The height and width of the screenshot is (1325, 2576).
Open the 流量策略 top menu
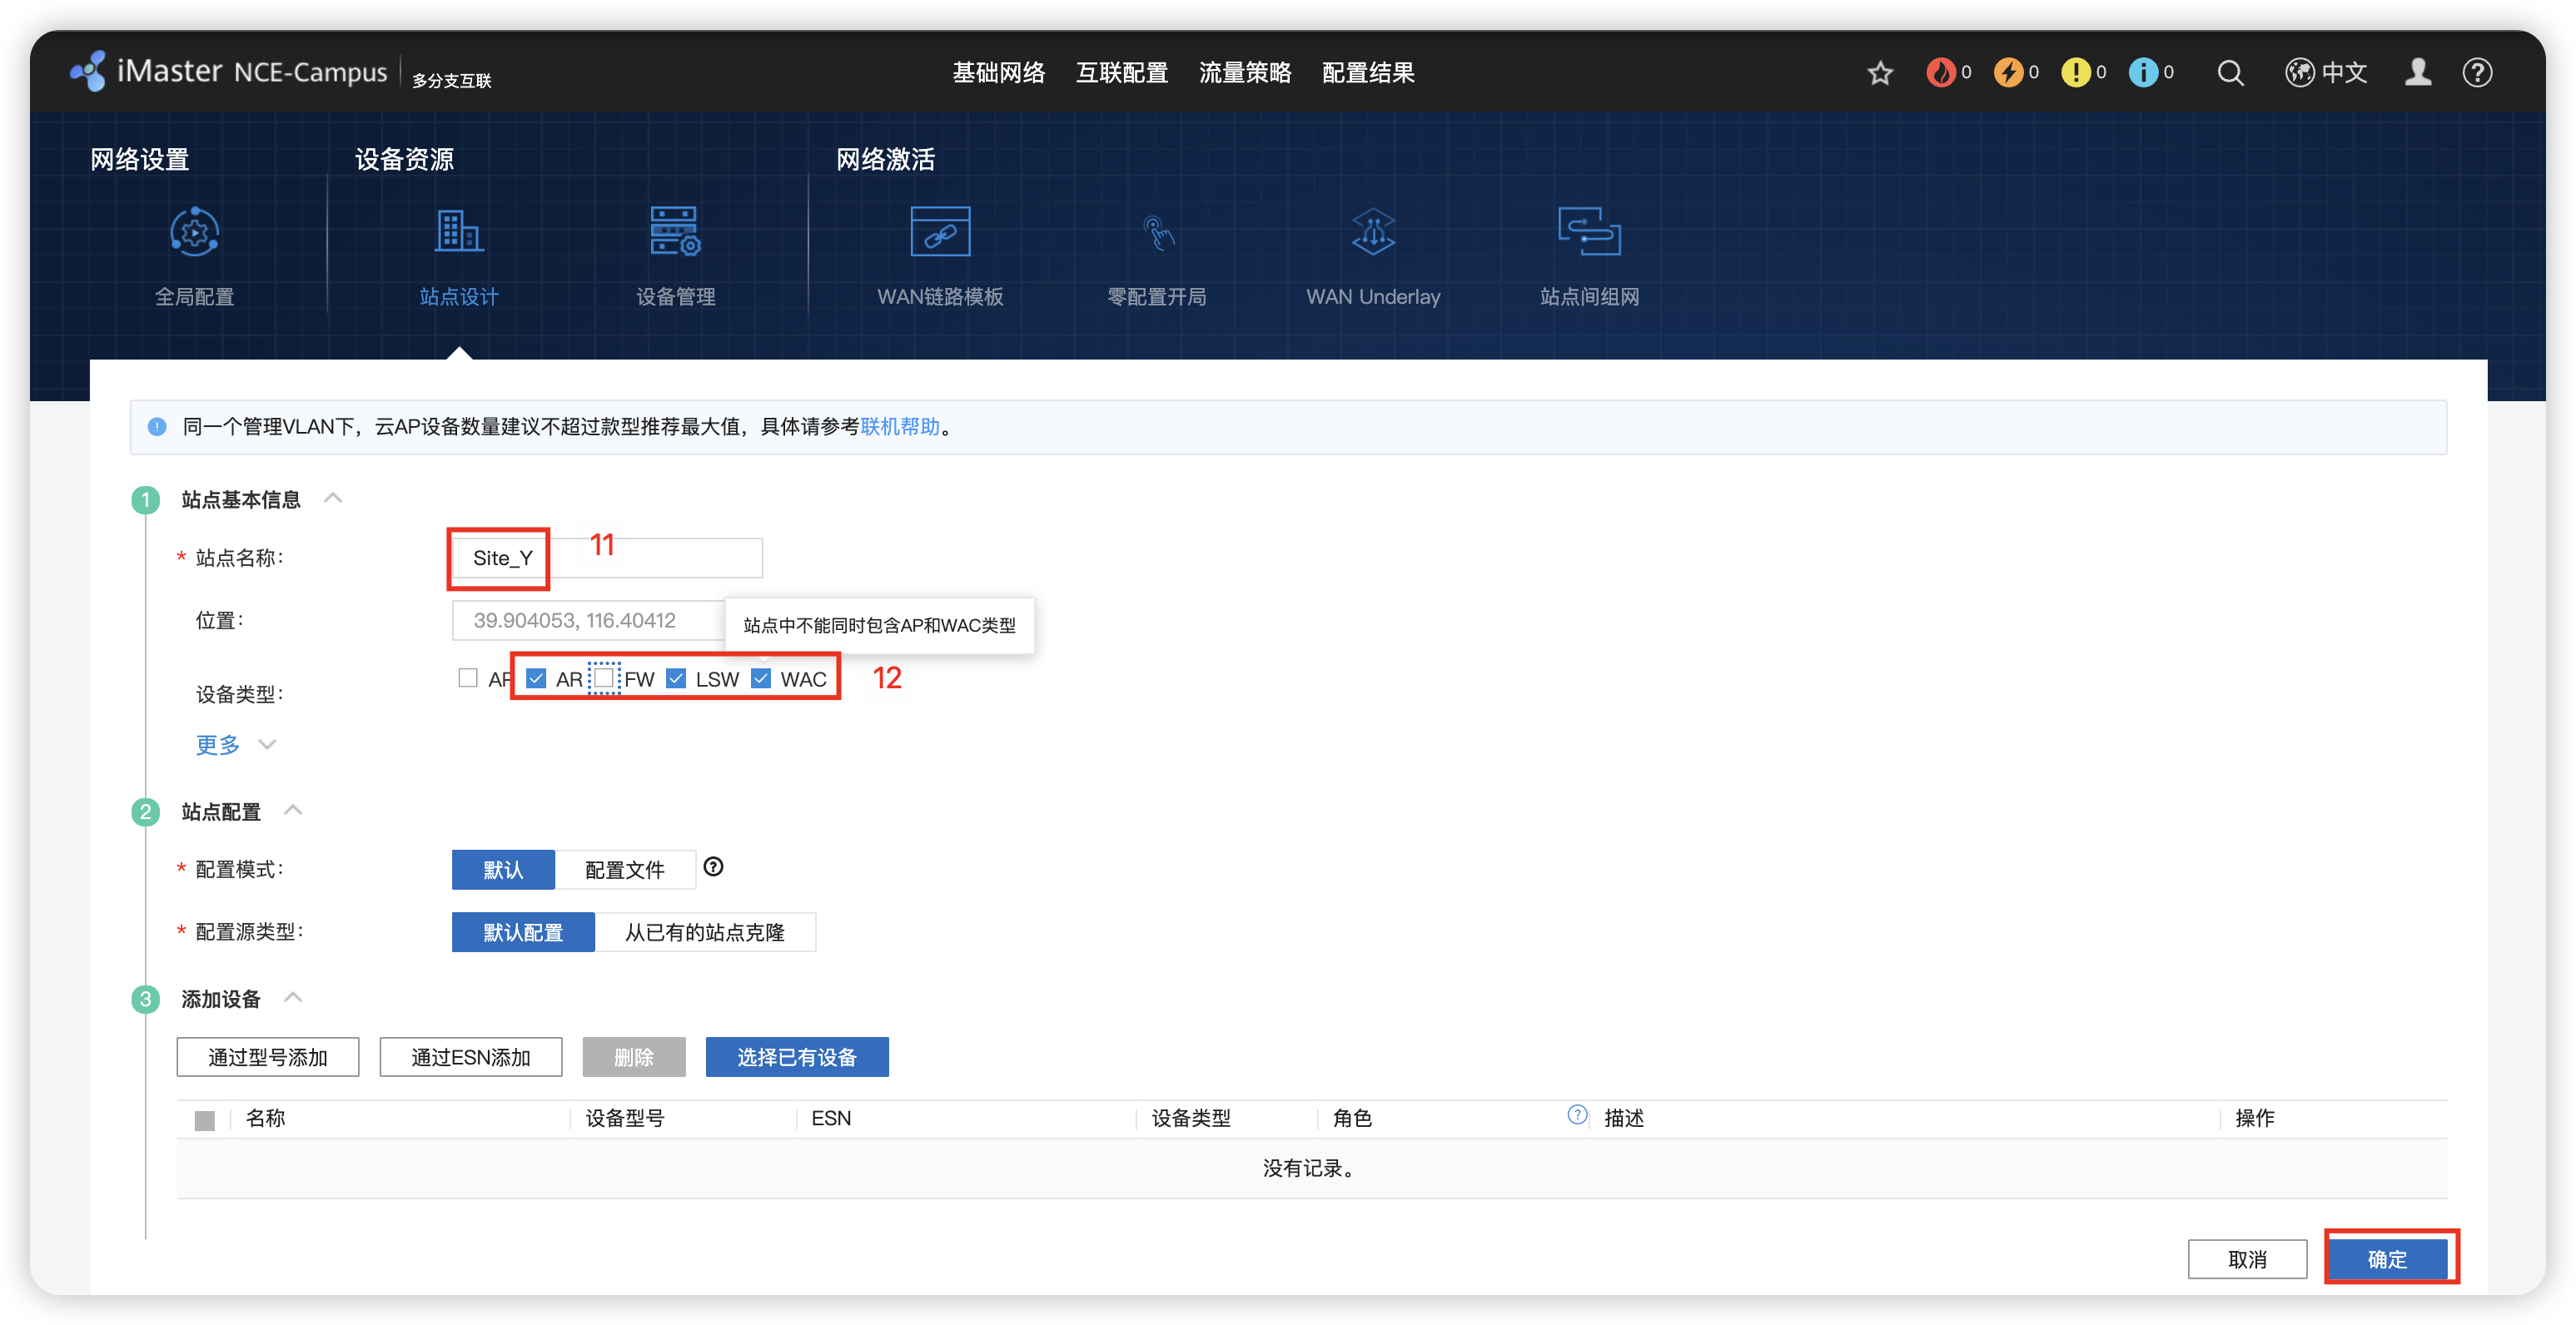tap(1245, 73)
